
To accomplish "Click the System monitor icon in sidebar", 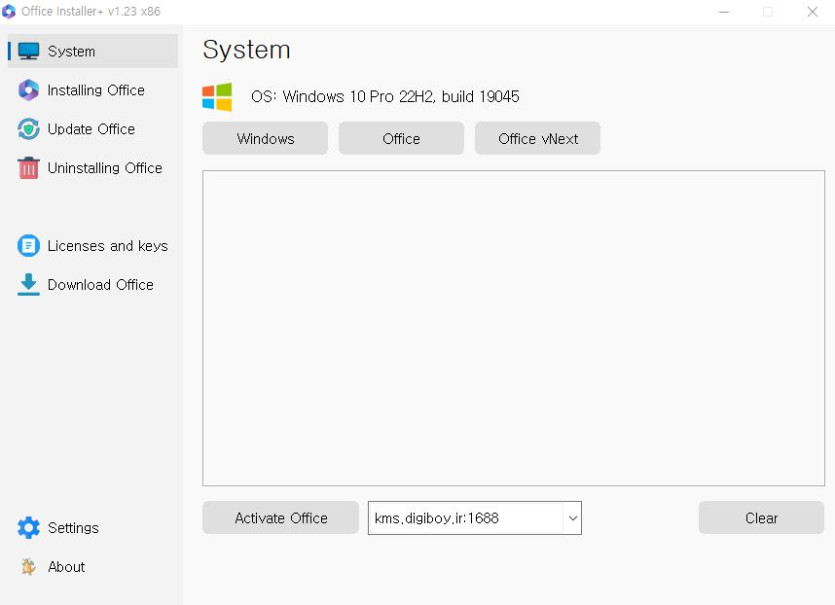I will coord(29,51).
